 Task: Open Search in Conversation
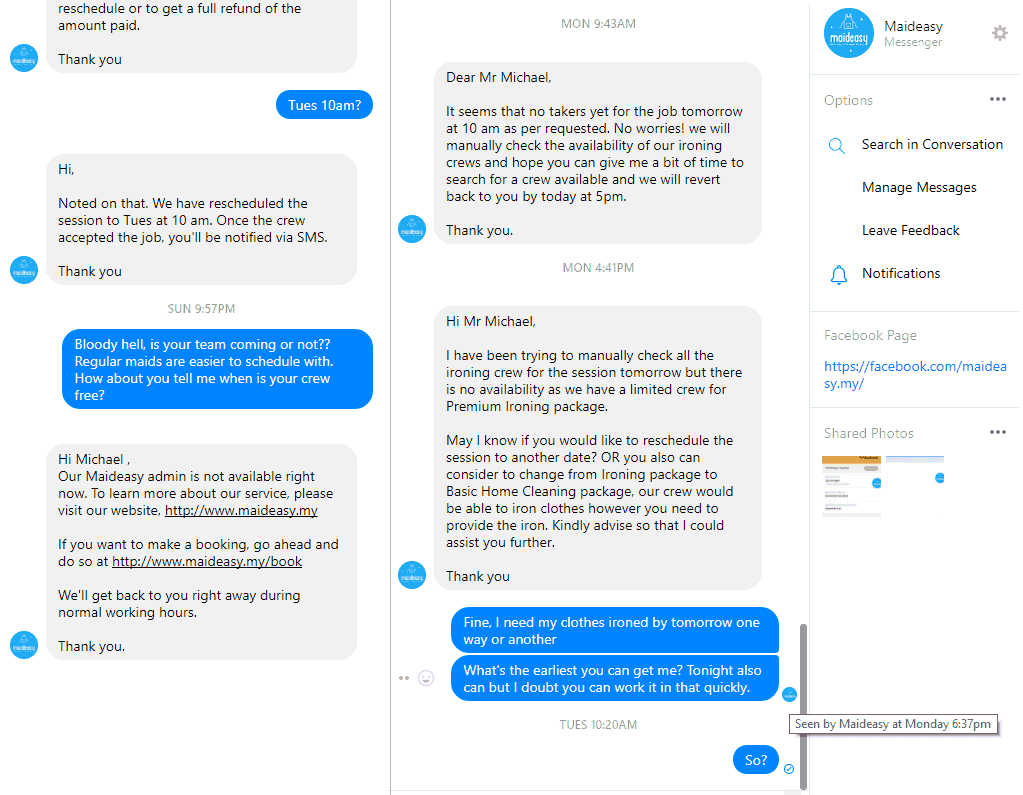[x=932, y=145]
